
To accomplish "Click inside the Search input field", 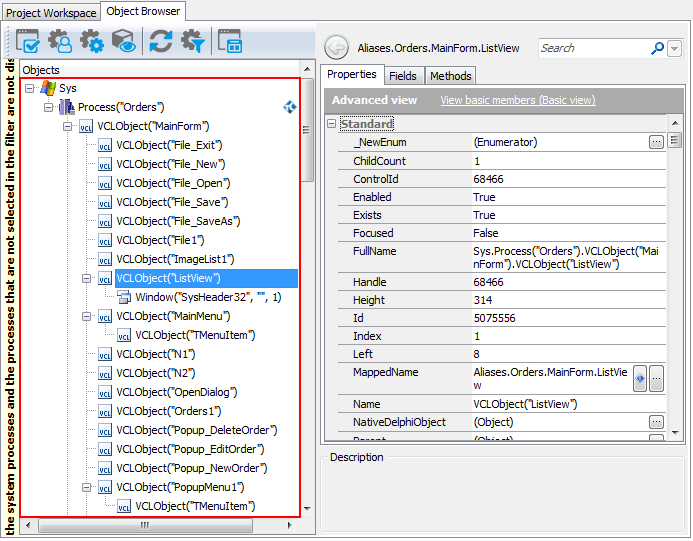I will point(592,48).
